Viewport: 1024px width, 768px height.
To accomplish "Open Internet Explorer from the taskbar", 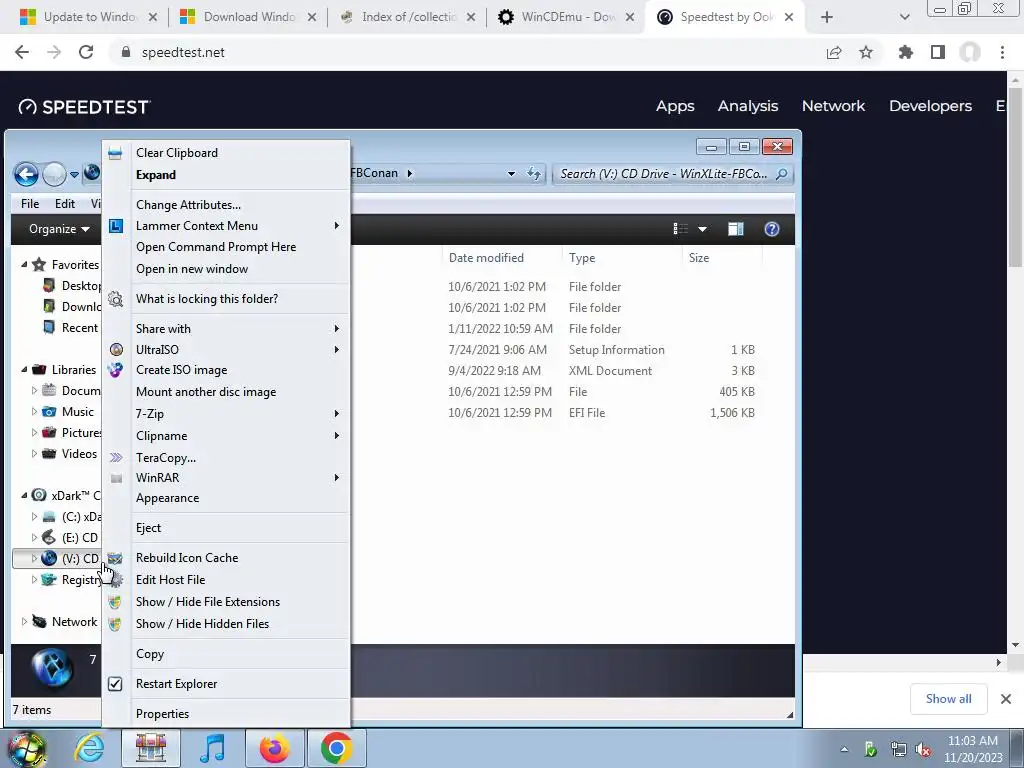I will [89, 748].
